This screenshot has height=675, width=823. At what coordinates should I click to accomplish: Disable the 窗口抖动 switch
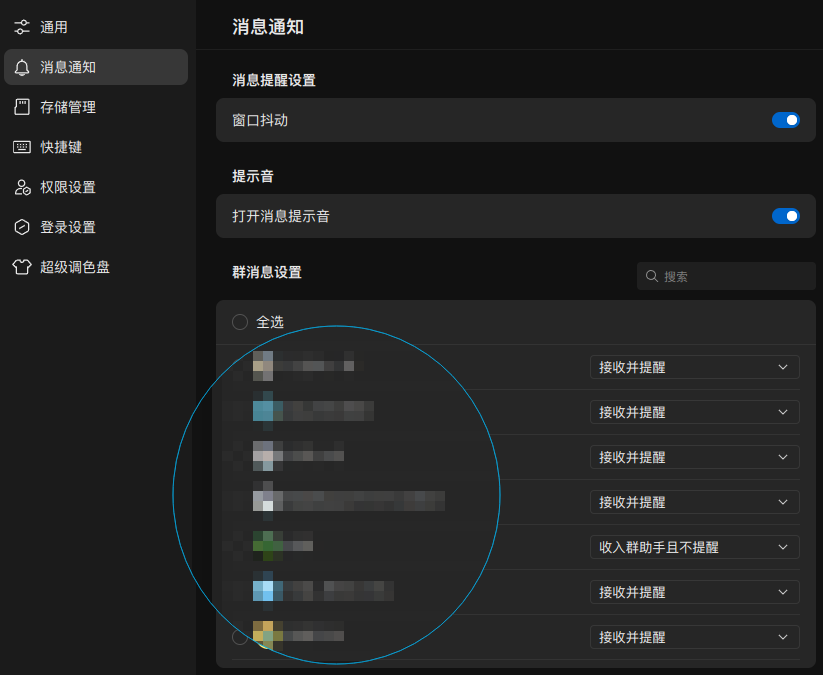pyautogui.click(x=785, y=120)
